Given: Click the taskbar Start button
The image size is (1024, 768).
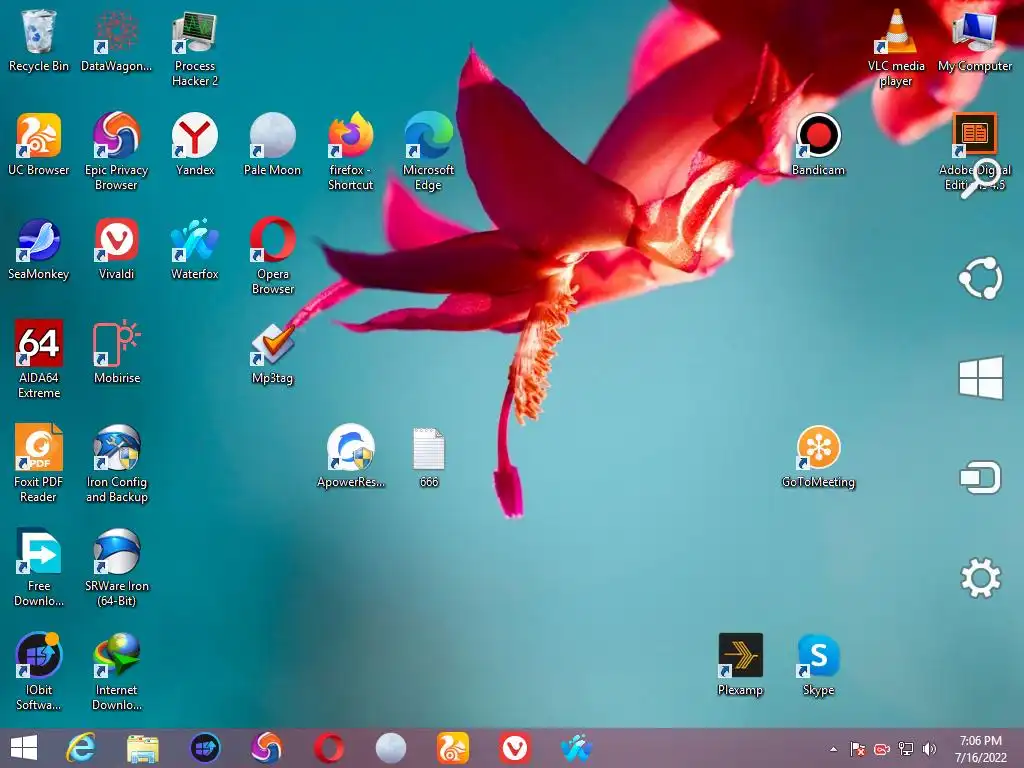Looking at the screenshot, I should 24,748.
